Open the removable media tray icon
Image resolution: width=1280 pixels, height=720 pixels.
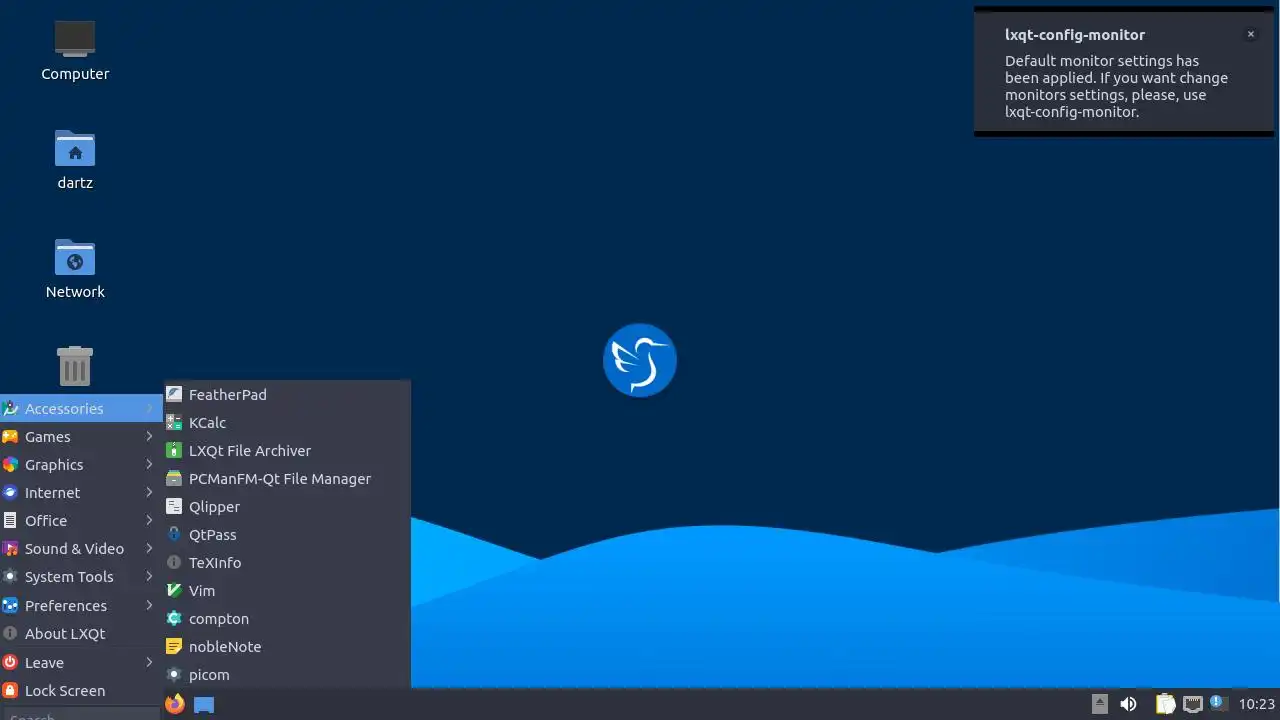coord(1099,703)
